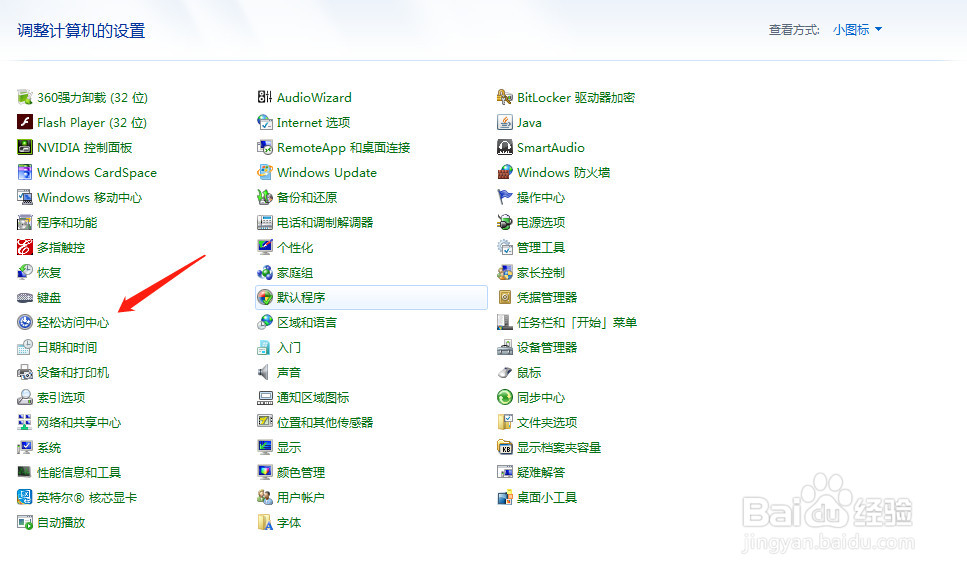967x576 pixels.
Task: Click the 通知区域图标 link
Action: point(313,398)
